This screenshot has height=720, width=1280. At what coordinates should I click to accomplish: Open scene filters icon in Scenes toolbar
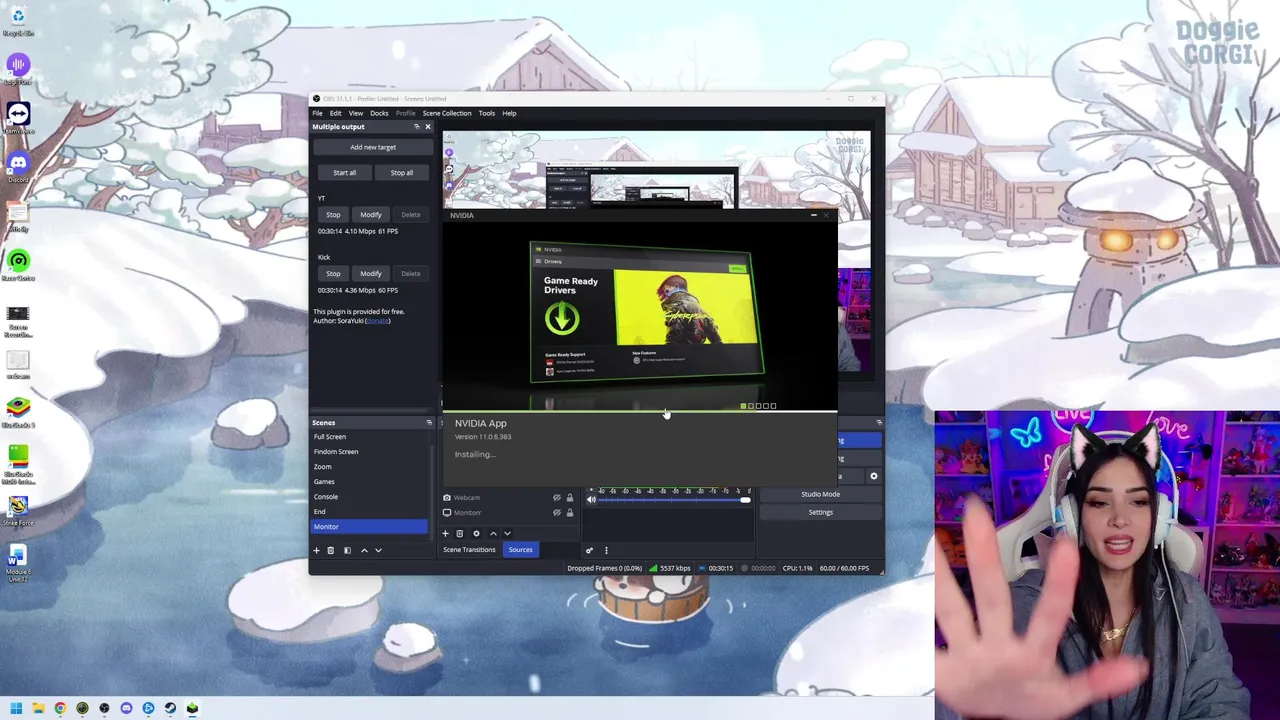[x=347, y=550]
